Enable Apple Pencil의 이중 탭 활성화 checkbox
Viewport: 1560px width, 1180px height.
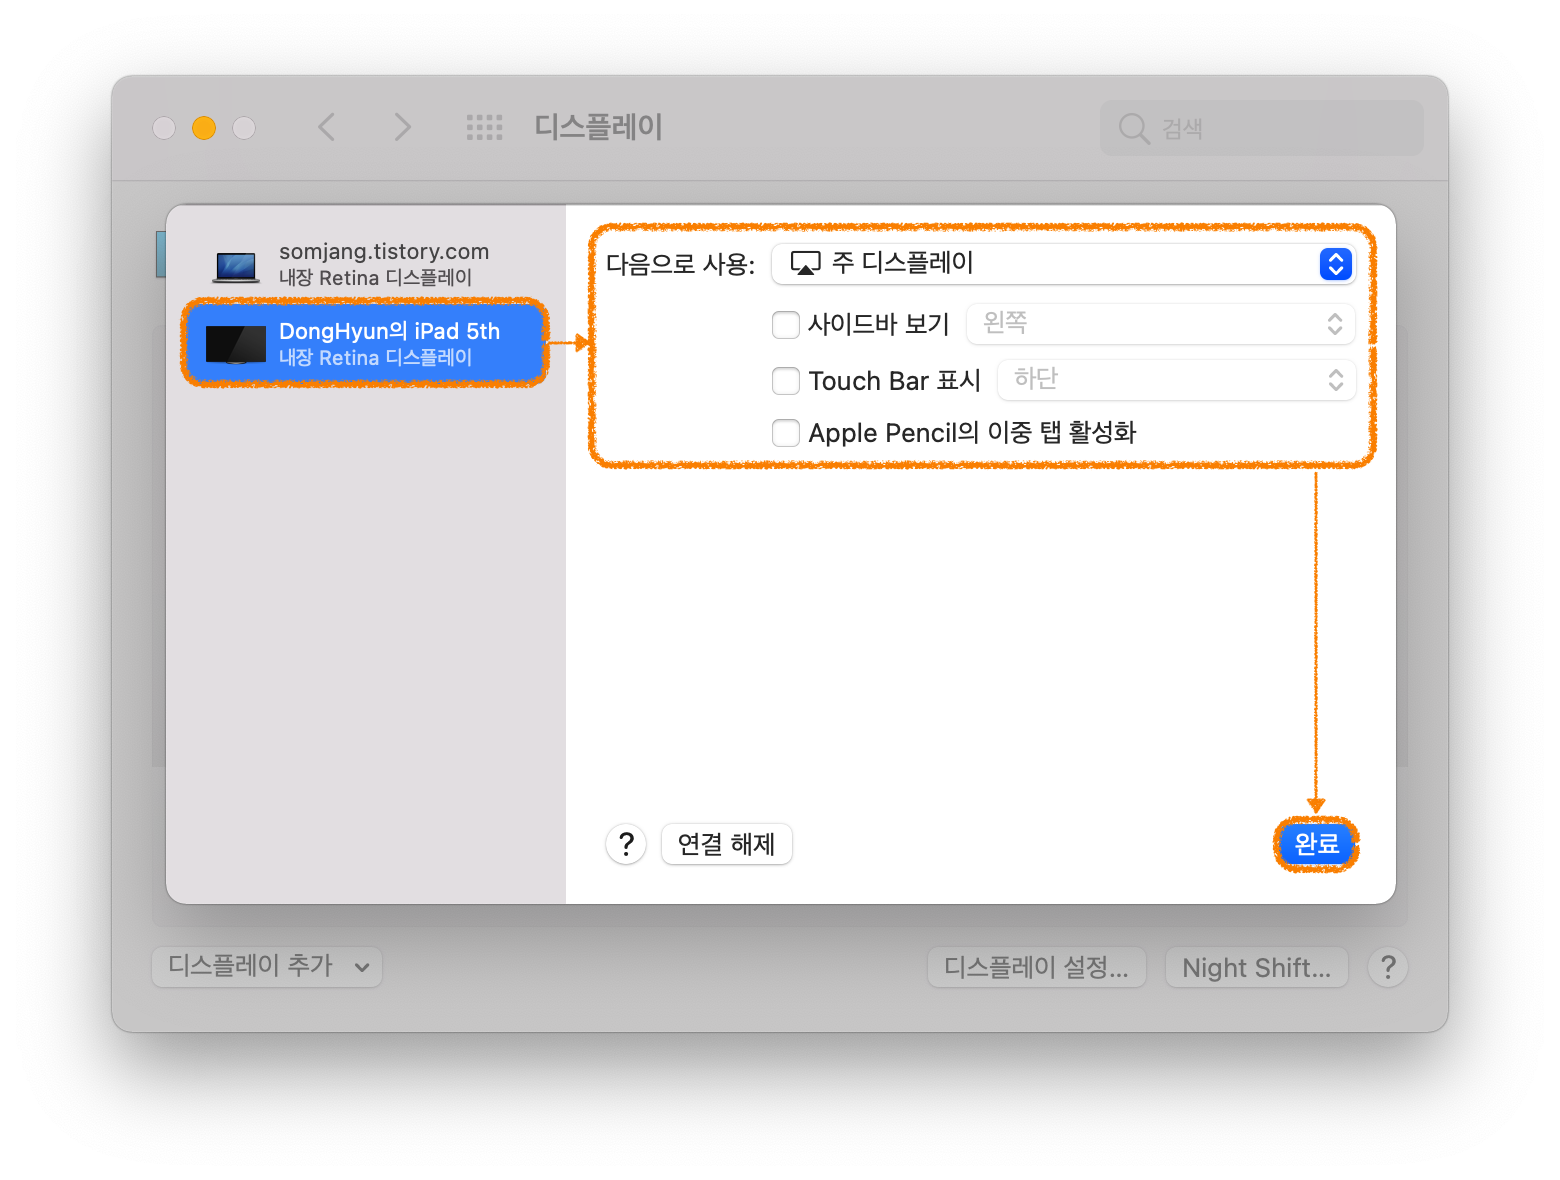[786, 433]
